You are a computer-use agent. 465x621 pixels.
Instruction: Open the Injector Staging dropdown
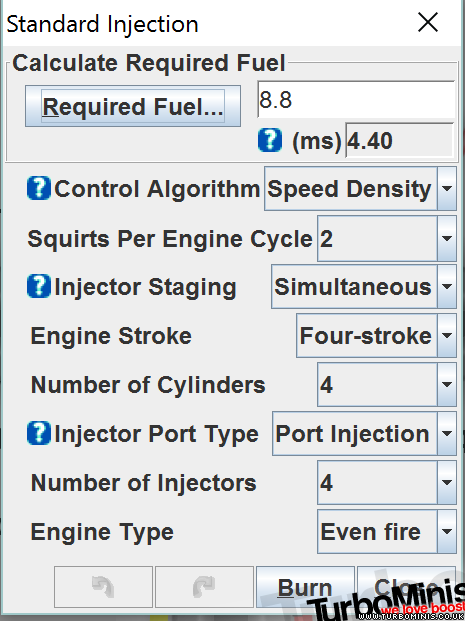[x=364, y=287]
